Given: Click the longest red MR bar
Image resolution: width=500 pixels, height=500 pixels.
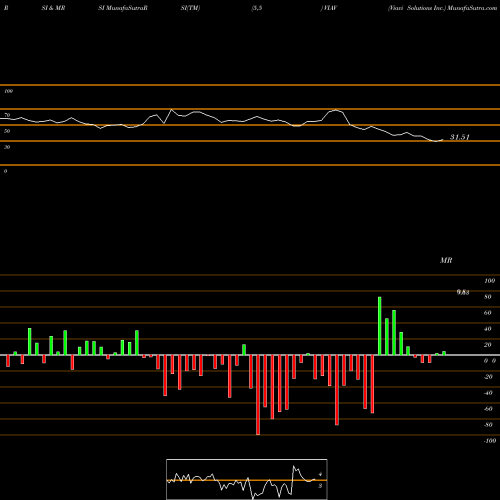Looking at the screenshot, I should coord(258,395).
